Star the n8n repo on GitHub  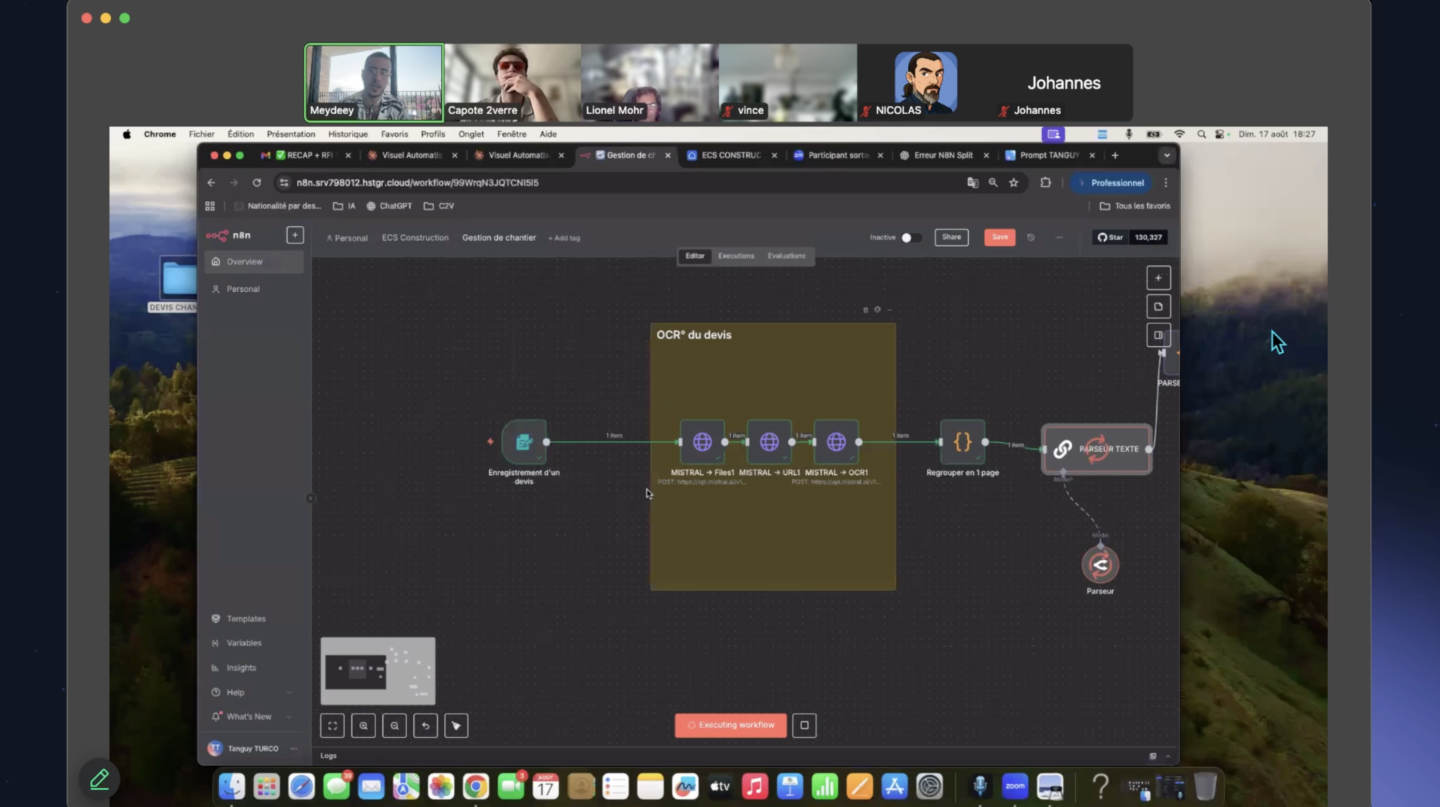click(1110, 237)
